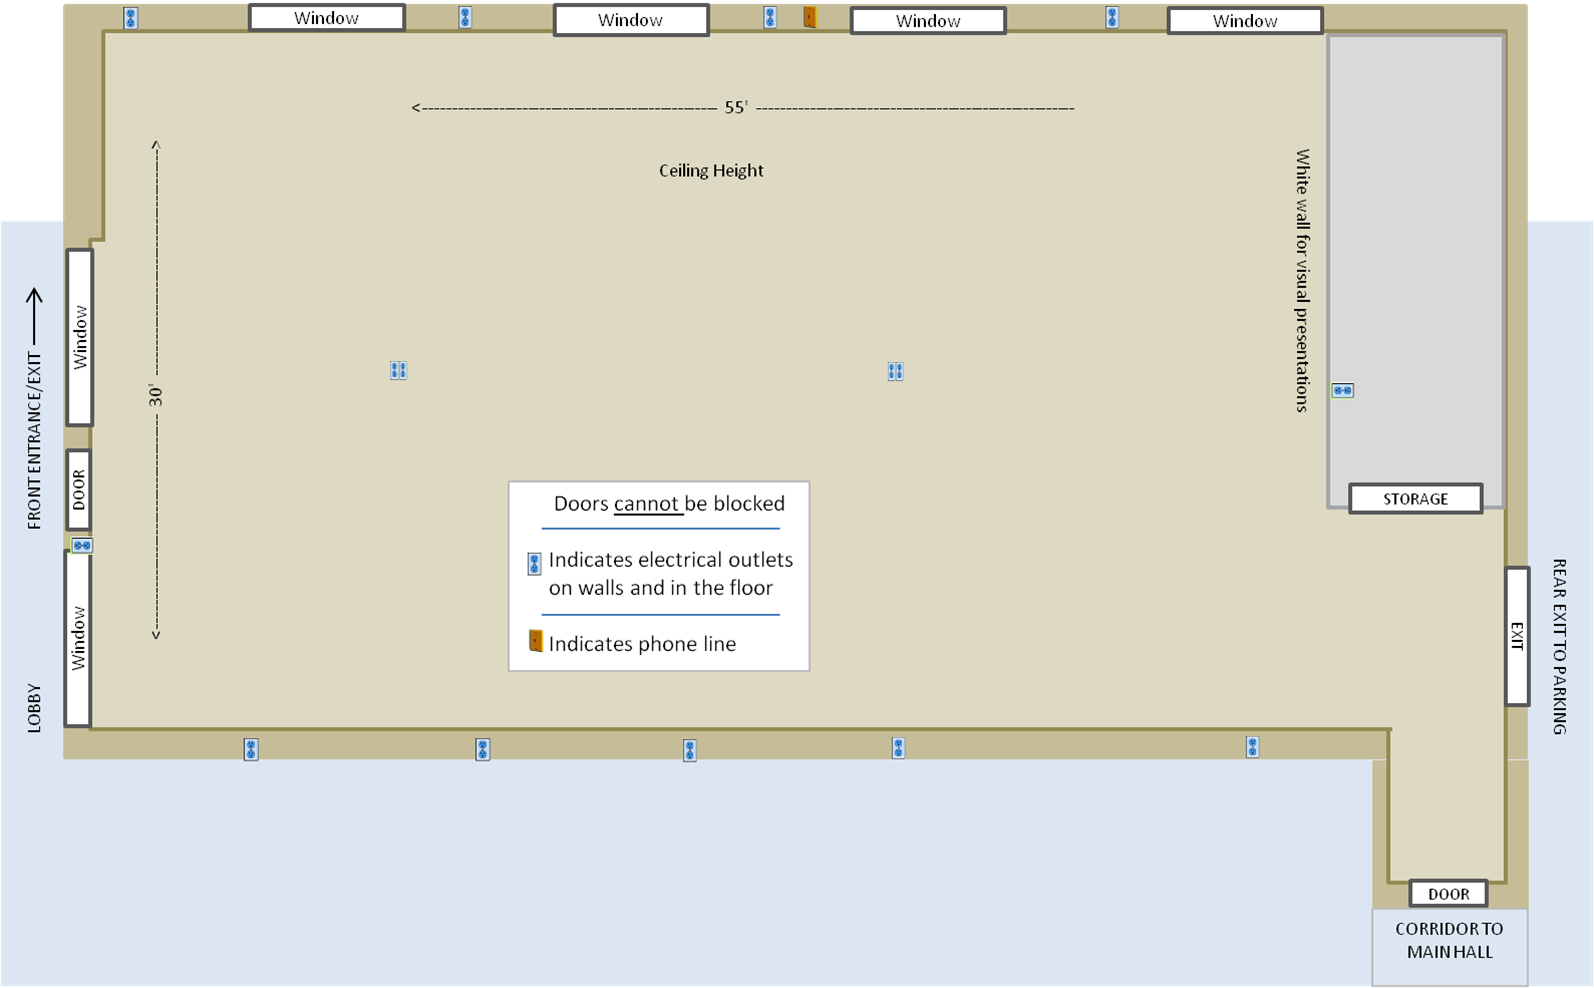
Task: Select the 'Indicates electrical outlets' legend text
Action: pos(670,574)
